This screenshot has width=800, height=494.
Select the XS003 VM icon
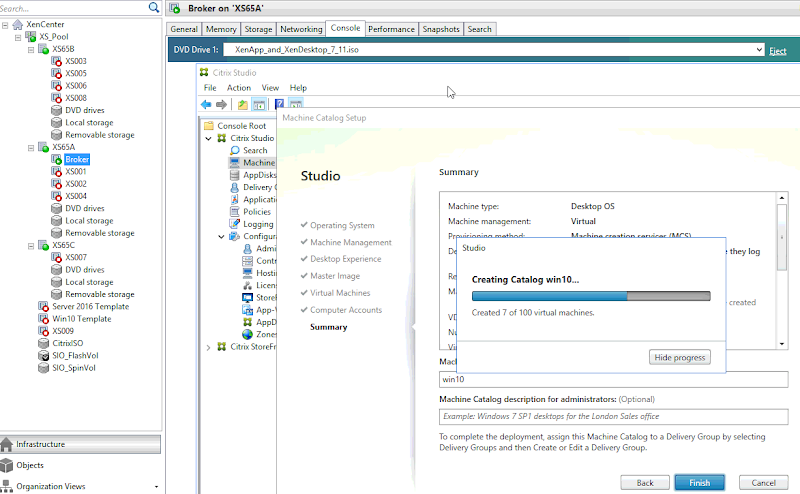[57, 61]
